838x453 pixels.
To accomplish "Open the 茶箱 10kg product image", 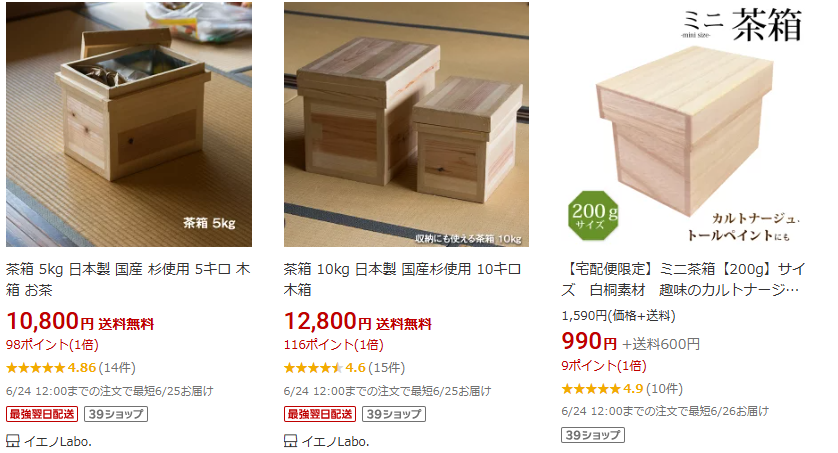I will pos(406,124).
